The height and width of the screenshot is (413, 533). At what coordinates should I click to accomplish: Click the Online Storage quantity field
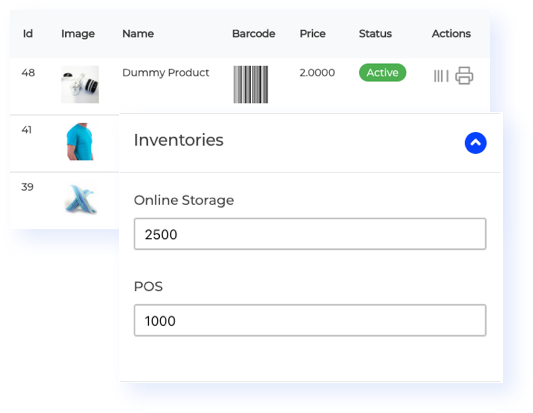[x=310, y=234]
